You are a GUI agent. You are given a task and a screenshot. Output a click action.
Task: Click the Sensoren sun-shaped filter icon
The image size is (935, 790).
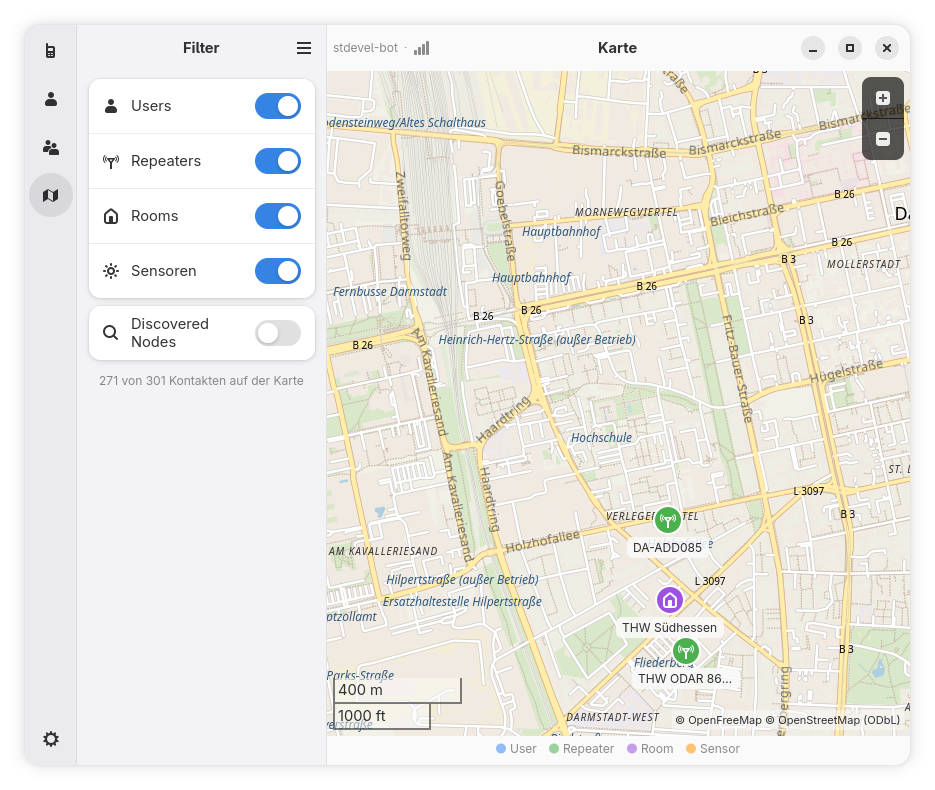coord(111,271)
